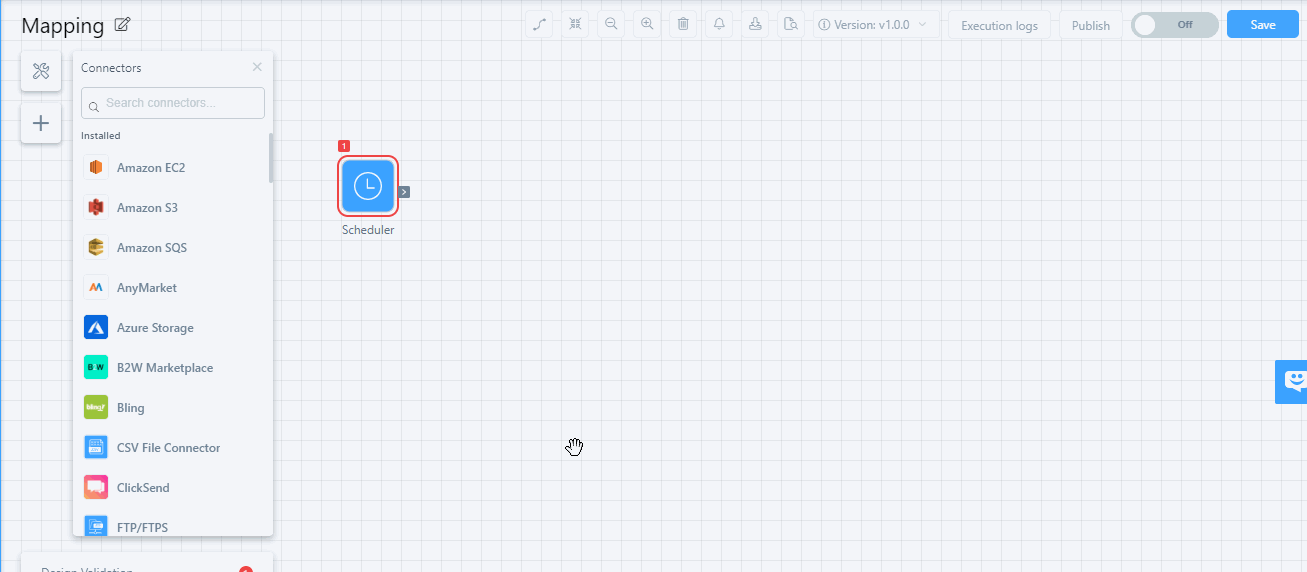Edit the Mapping title with pencil icon
Image resolution: width=1307 pixels, height=572 pixels.
click(x=123, y=25)
